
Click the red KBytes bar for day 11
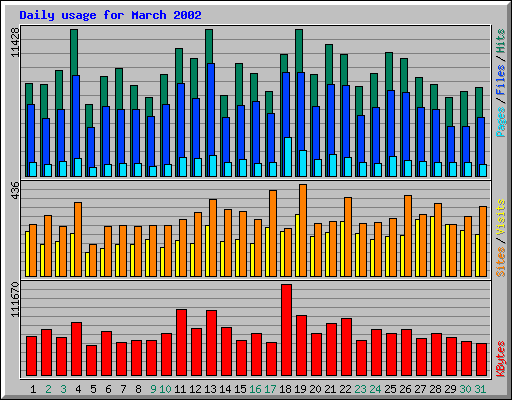pyautogui.click(x=181, y=343)
